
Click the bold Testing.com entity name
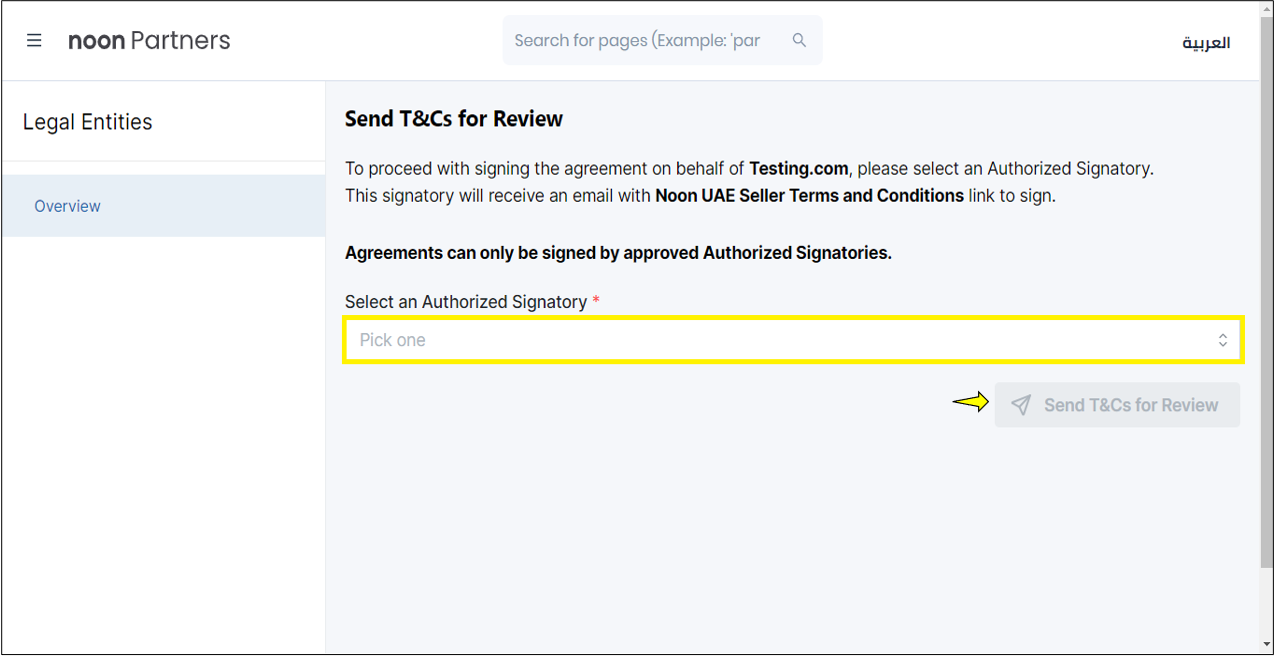tap(798, 169)
